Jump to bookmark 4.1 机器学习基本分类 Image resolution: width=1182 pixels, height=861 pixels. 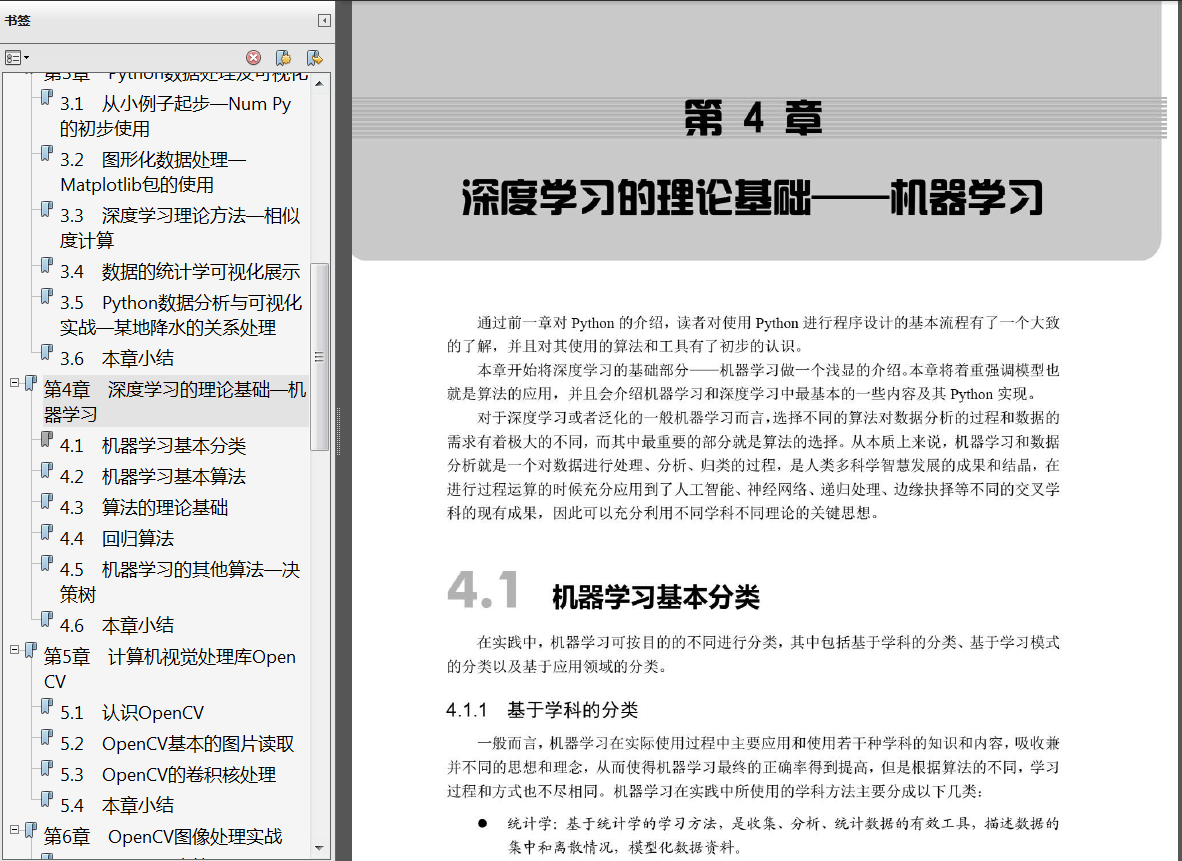coord(153,446)
